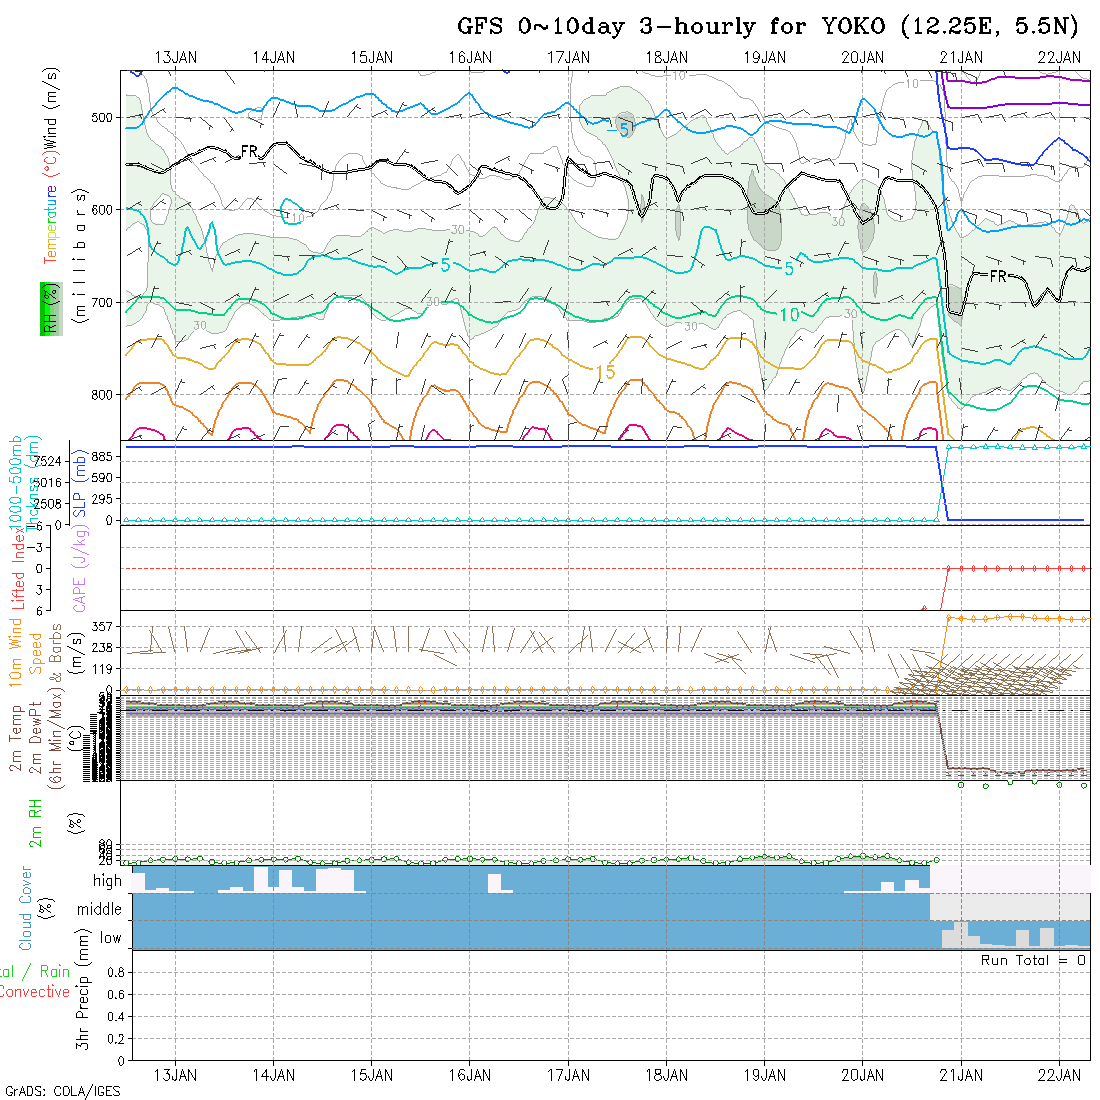Click the 5016 thickness axis value
The width and height of the screenshot is (1100, 1100).
click(x=48, y=483)
